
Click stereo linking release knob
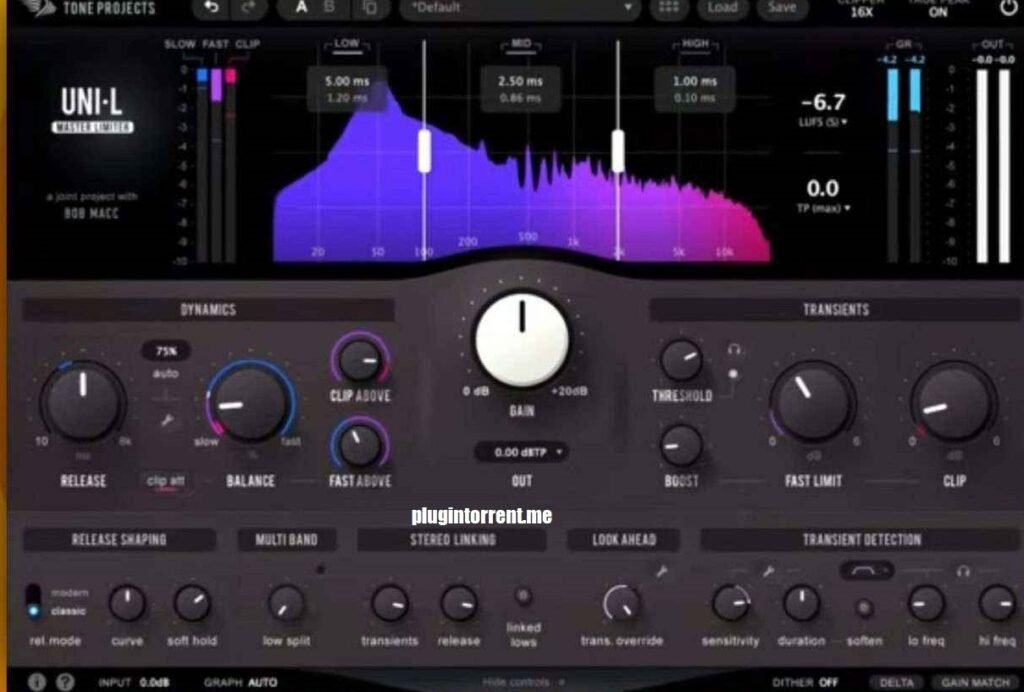(458, 603)
